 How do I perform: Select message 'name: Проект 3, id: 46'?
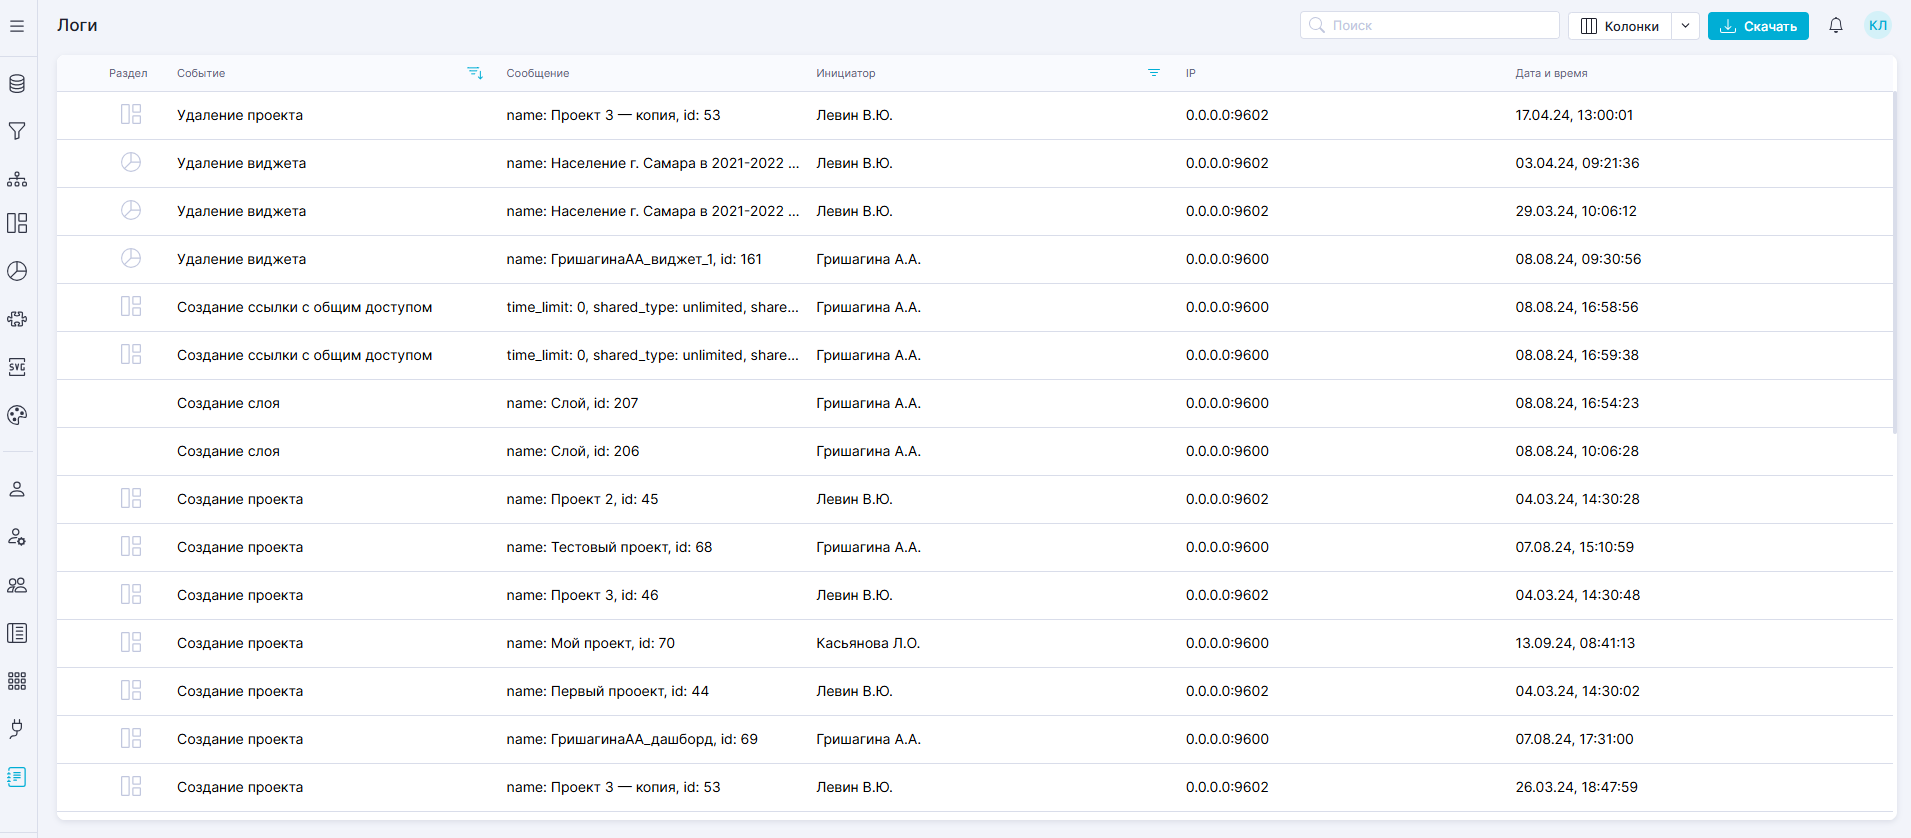(582, 595)
